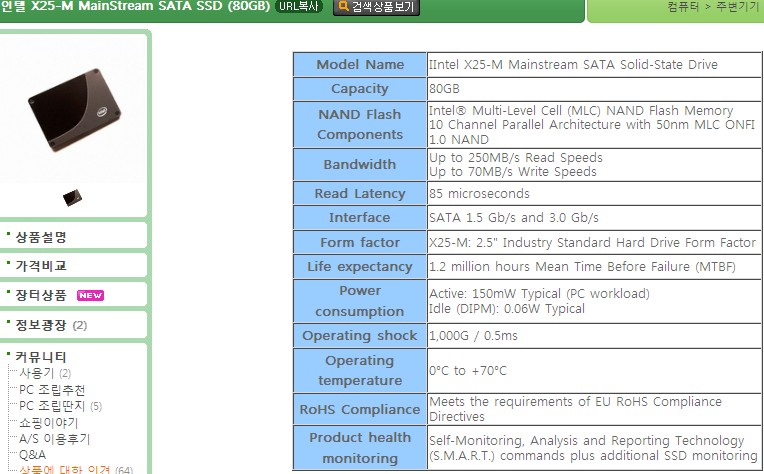The image size is (764, 474).
Task: Open the 장터상품 menu item
Action: [x=41, y=295]
